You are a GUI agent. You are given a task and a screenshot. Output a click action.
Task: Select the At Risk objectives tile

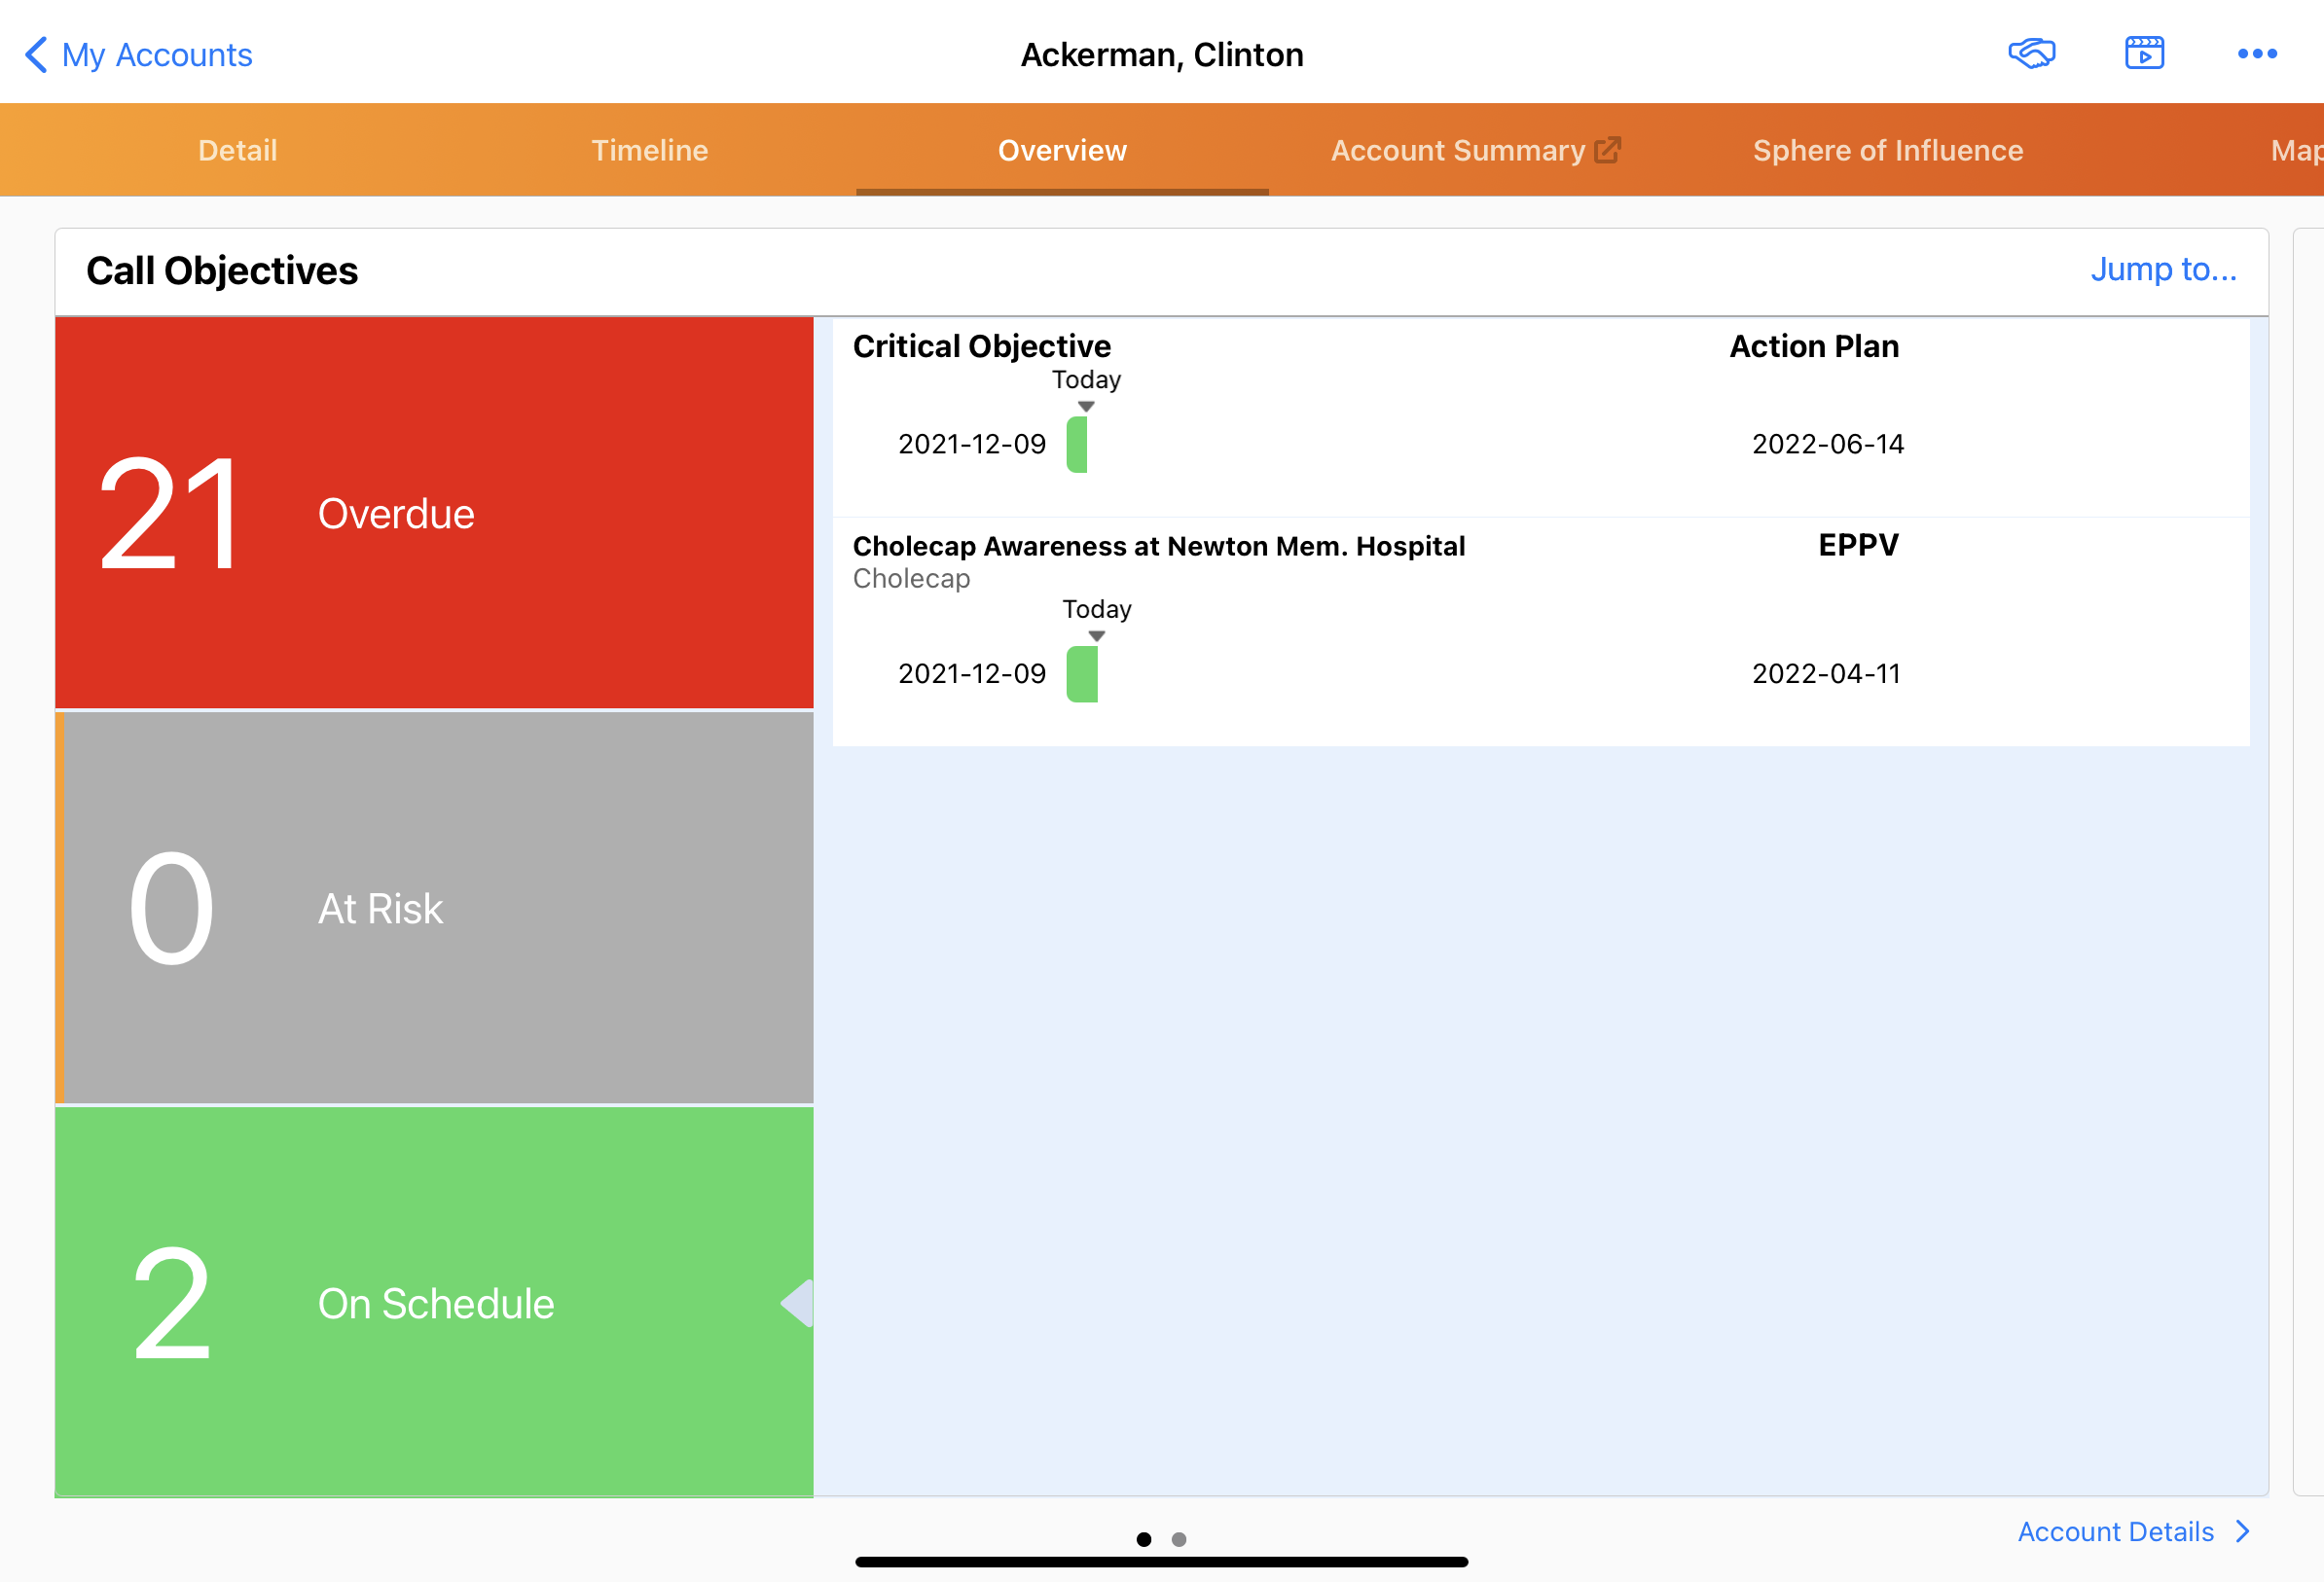[x=434, y=908]
